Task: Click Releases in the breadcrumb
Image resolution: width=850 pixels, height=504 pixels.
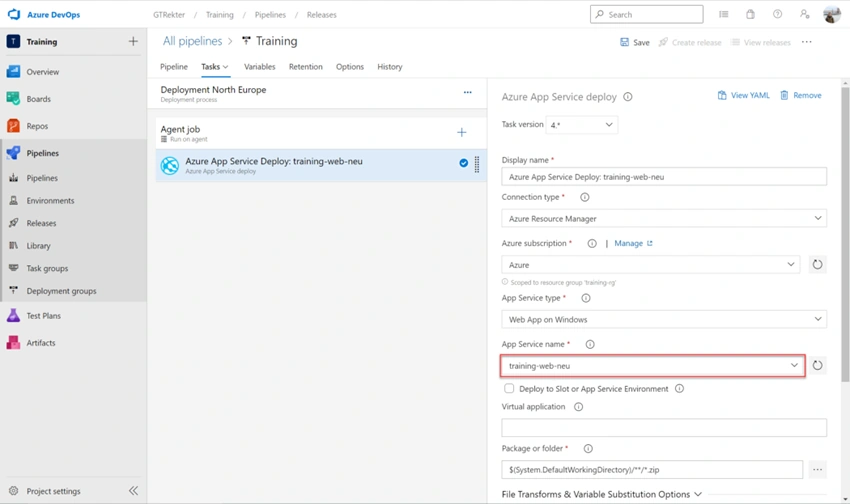Action: pyautogui.click(x=321, y=15)
